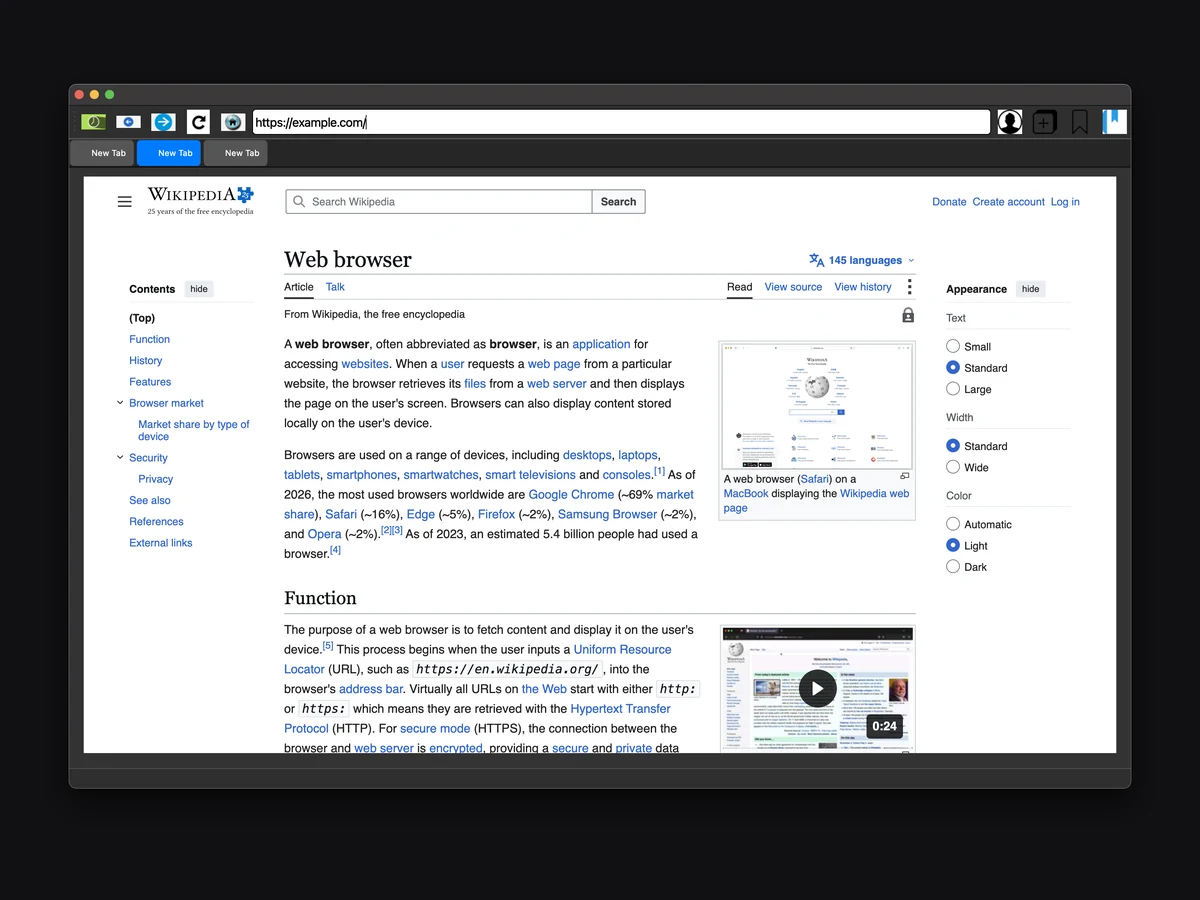
Task: Click citation [5] in Function section
Action: click(x=327, y=646)
